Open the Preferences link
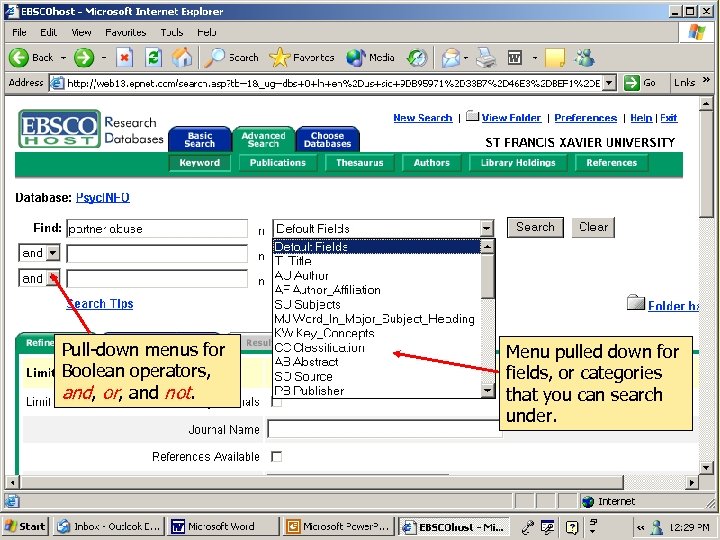 coord(585,118)
